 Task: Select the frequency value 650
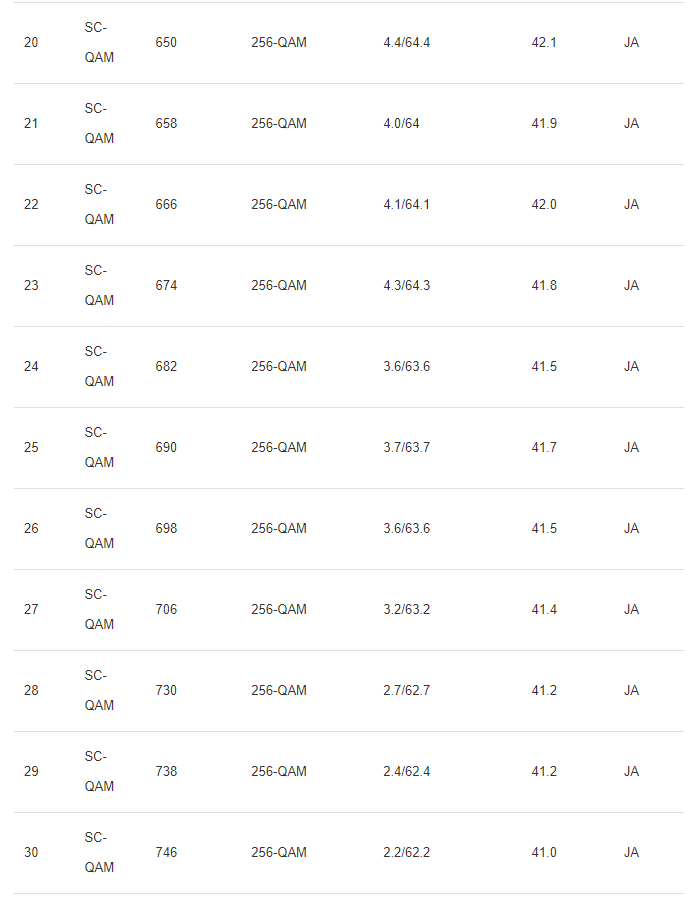pyautogui.click(x=166, y=43)
